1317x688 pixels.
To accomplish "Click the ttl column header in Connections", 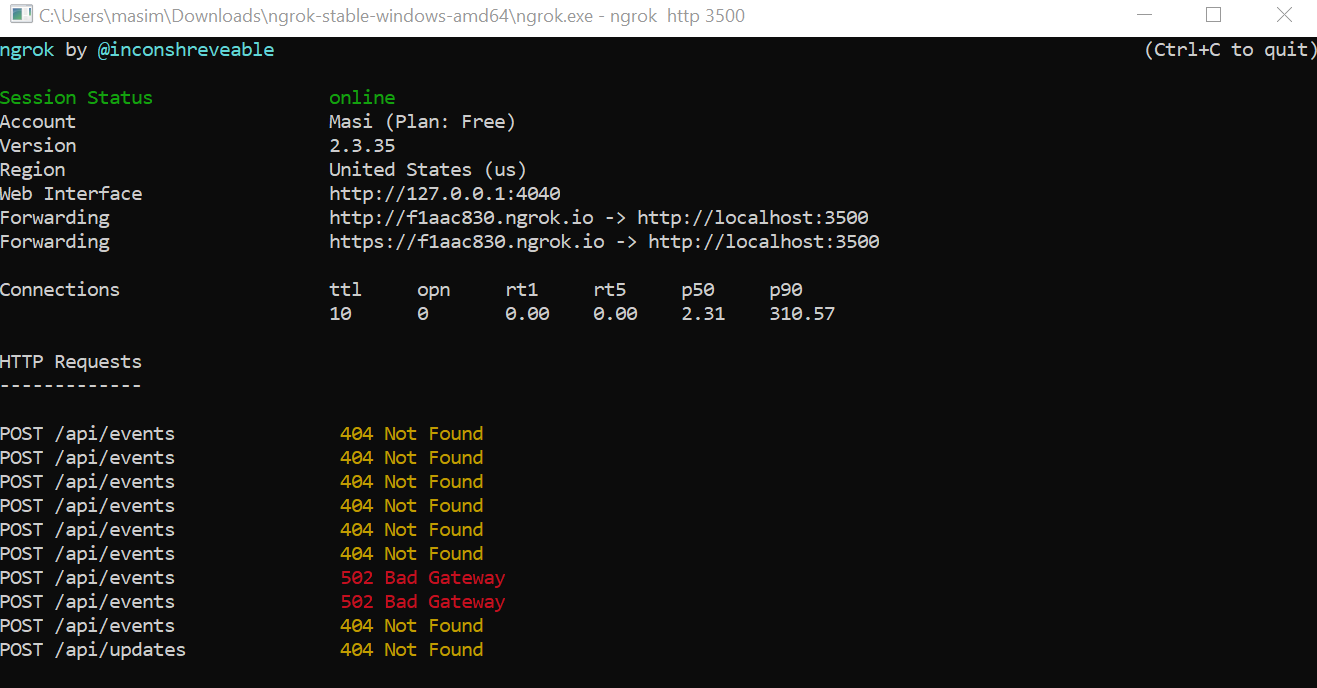I will (x=344, y=289).
